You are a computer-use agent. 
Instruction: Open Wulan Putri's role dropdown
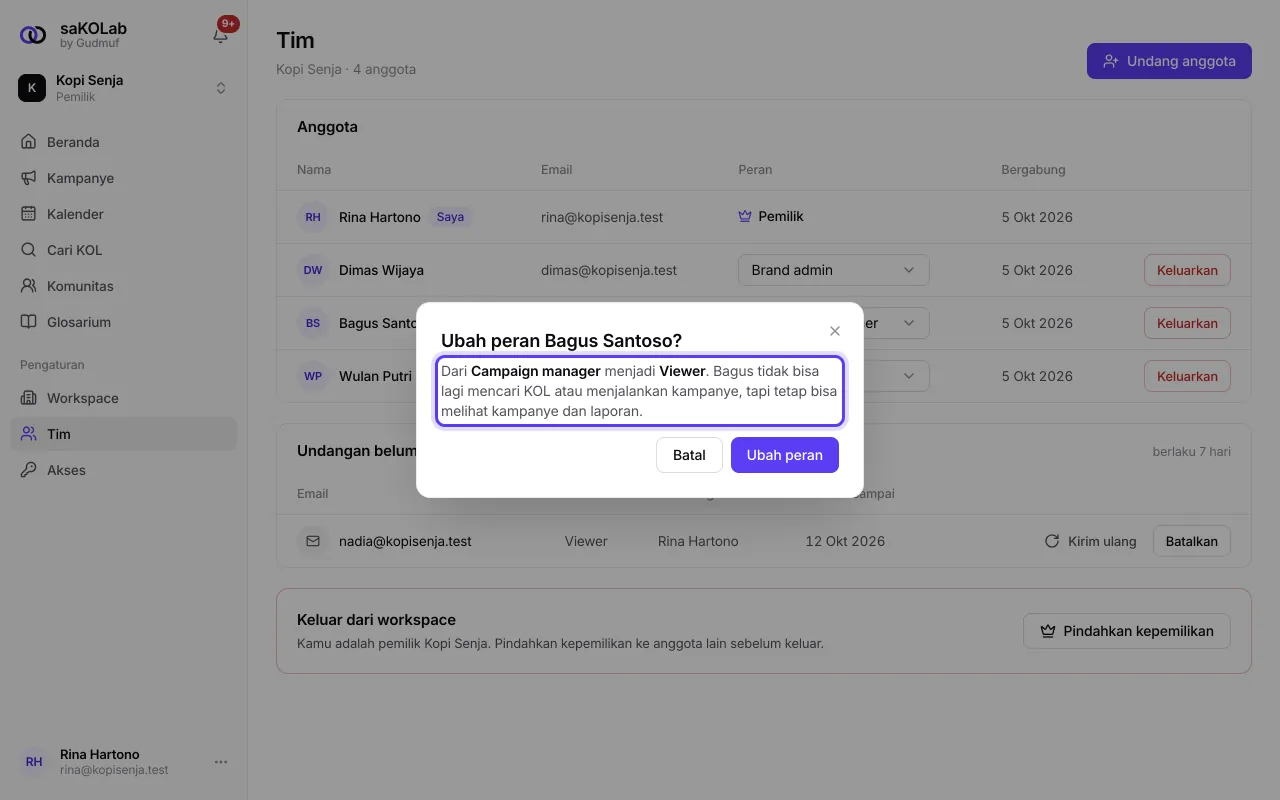[896, 376]
